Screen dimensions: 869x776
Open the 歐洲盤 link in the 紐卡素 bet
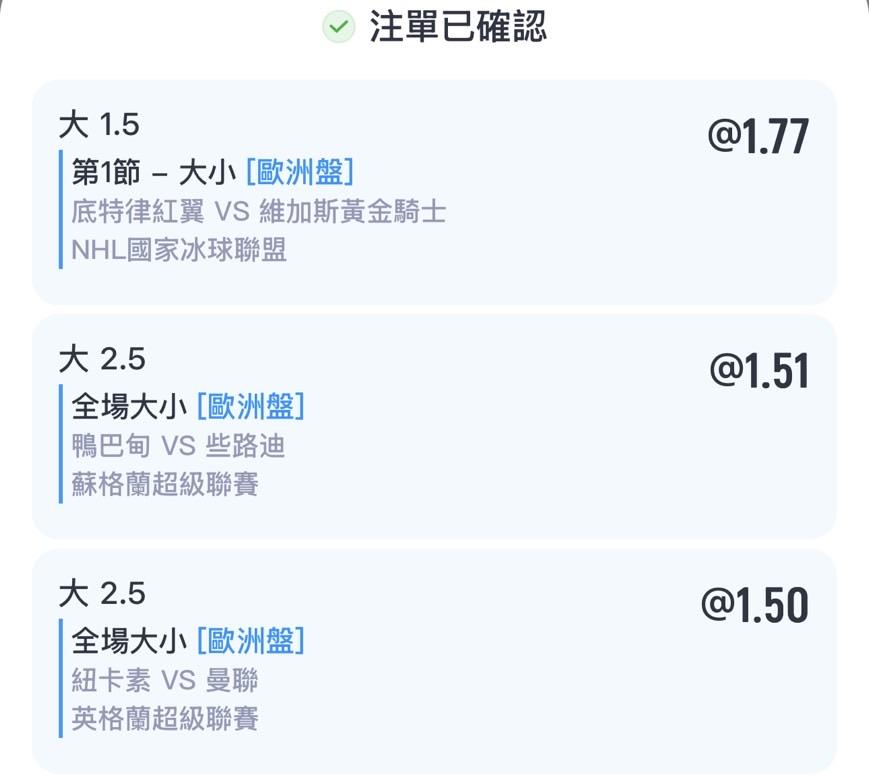(x=251, y=641)
